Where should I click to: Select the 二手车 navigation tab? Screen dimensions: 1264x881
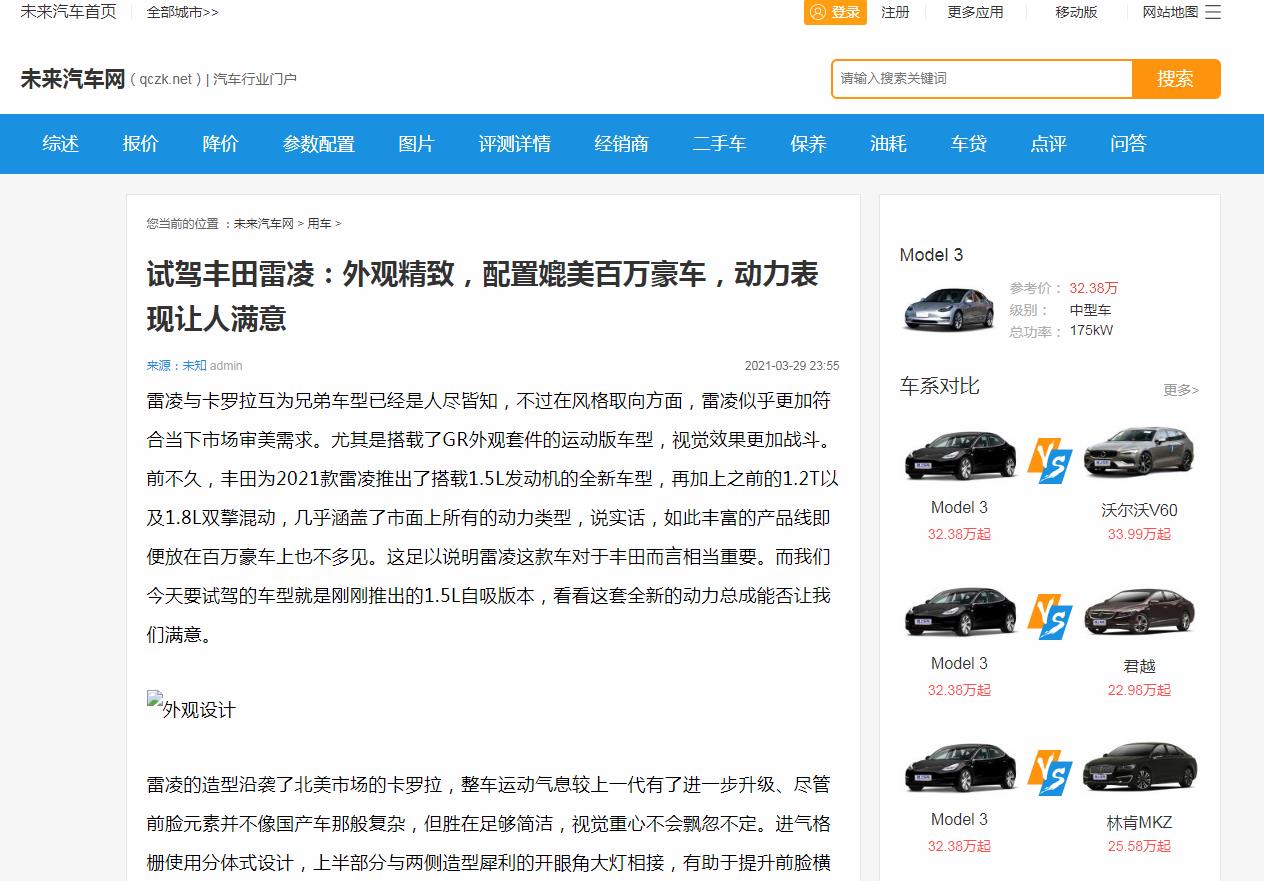[x=719, y=144]
